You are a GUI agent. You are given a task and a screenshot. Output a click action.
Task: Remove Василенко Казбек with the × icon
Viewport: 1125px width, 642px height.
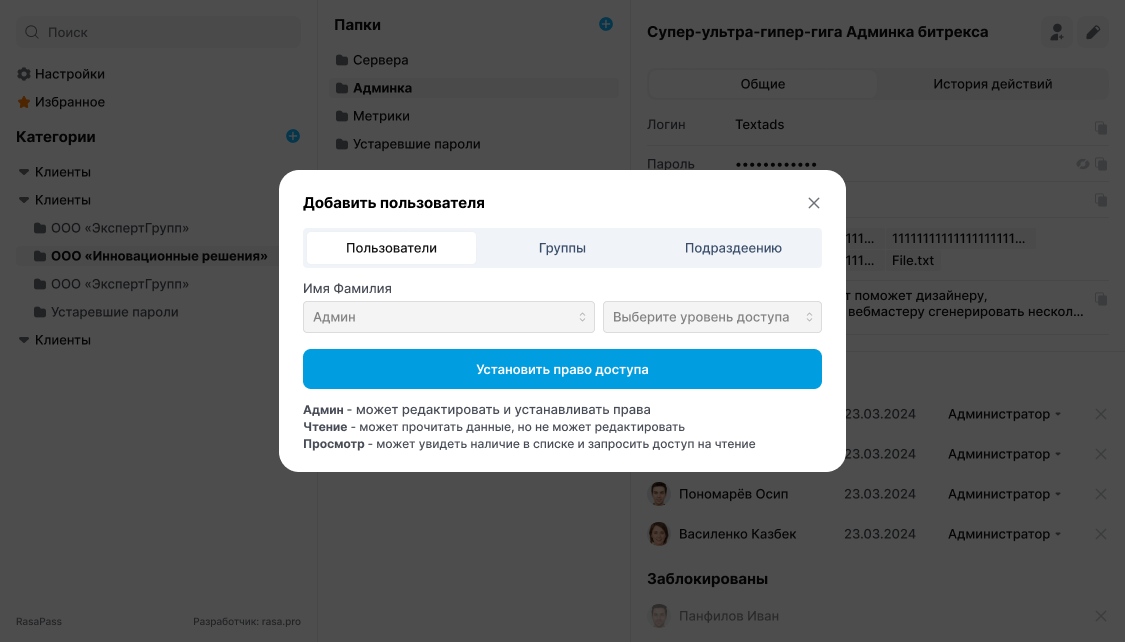1100,533
